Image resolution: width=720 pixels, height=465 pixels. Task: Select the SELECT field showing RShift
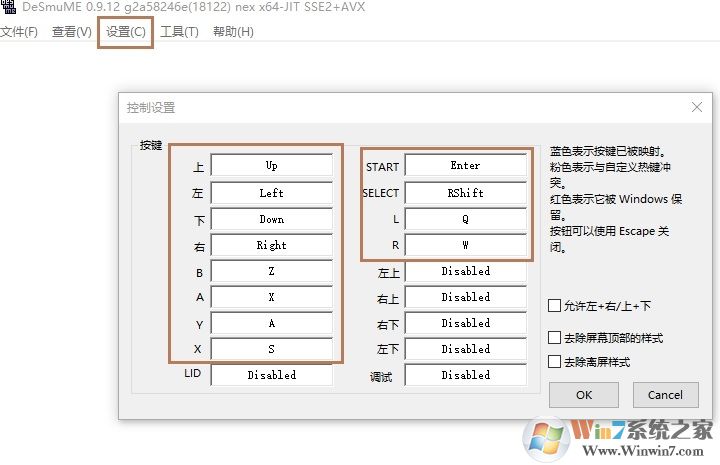[x=466, y=193]
